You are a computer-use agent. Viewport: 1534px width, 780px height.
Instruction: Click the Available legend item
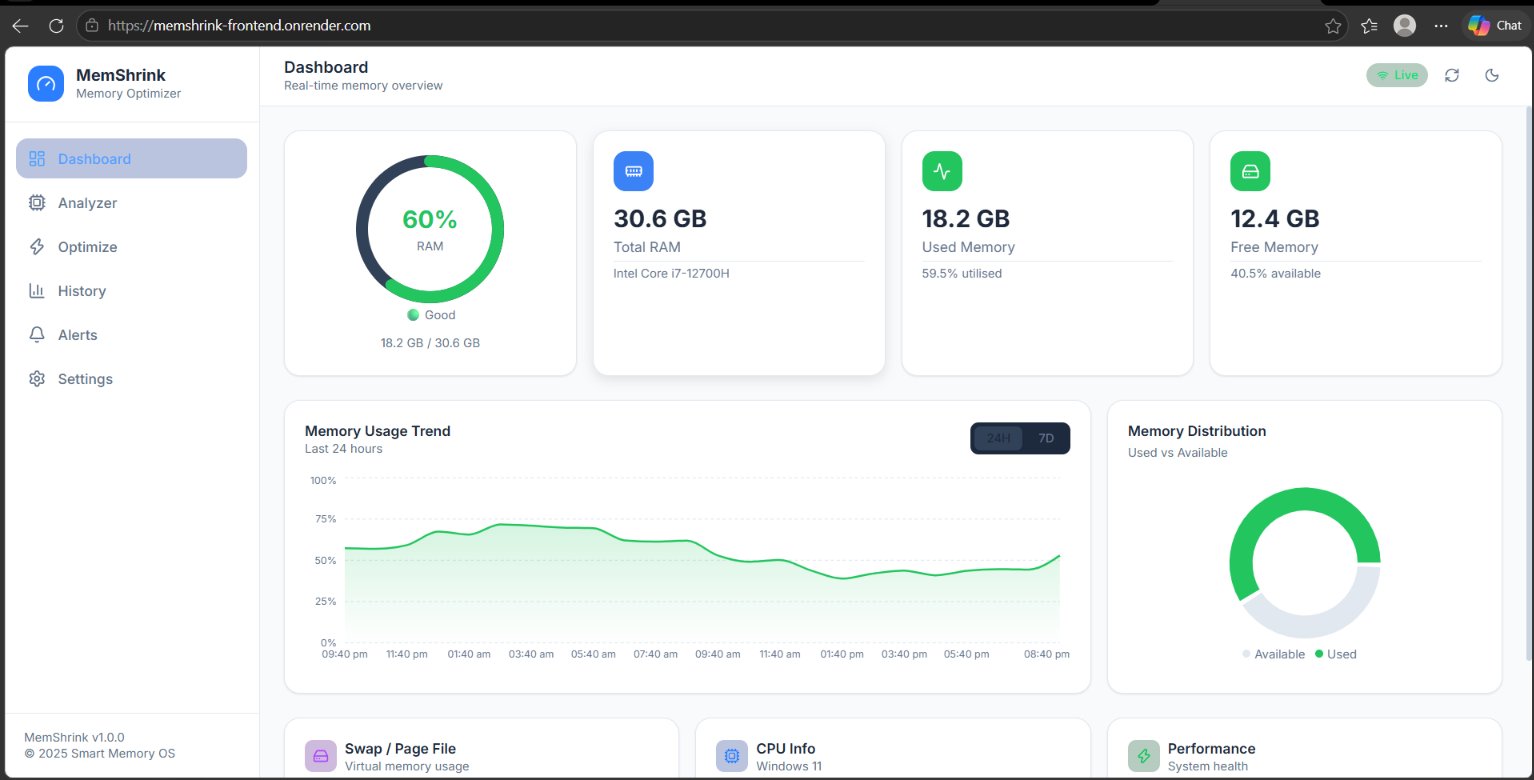point(1273,654)
